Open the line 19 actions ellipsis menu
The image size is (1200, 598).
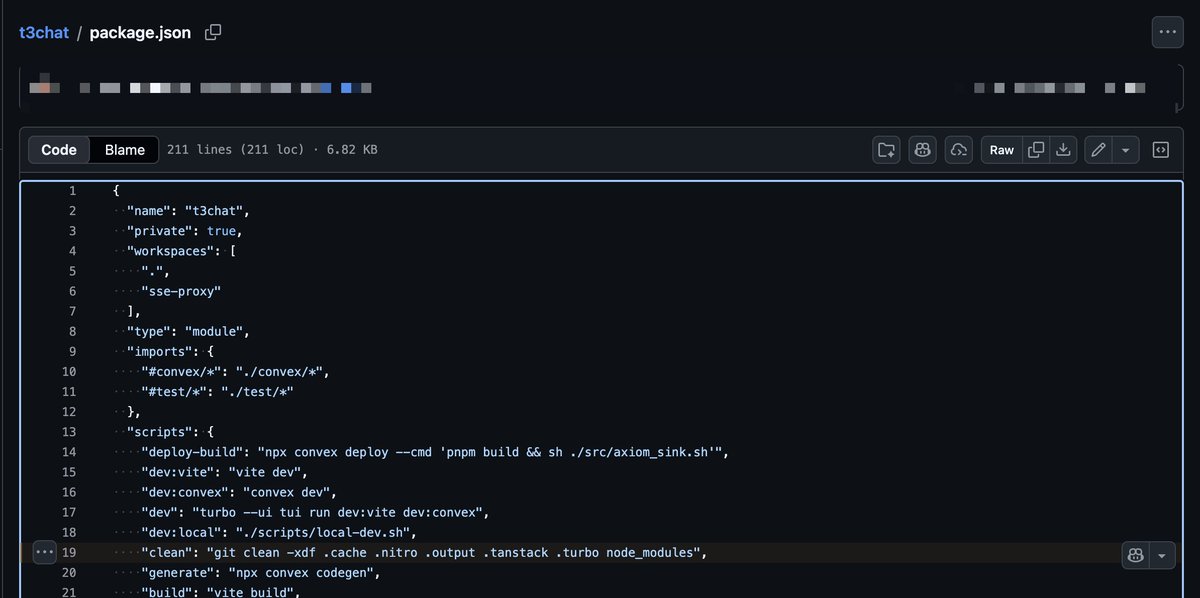click(44, 552)
